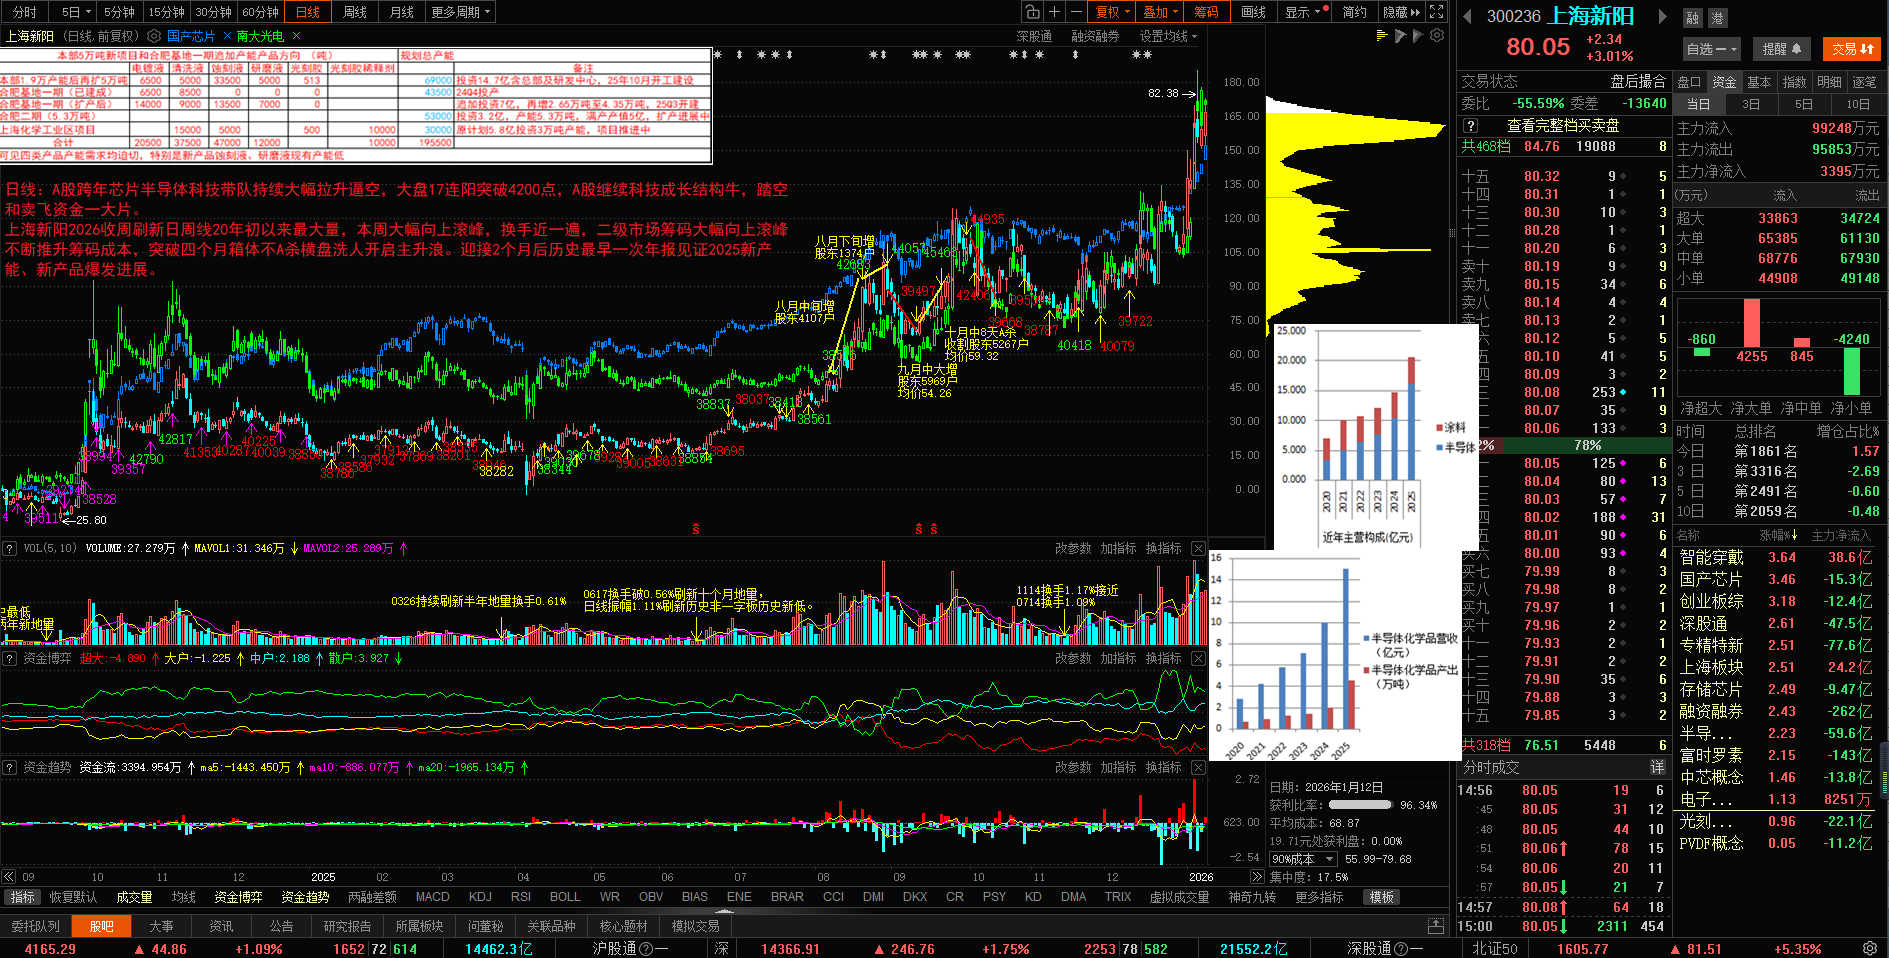Open the 显示 display dropdown
Image resolution: width=1889 pixels, height=958 pixels.
1304,12
